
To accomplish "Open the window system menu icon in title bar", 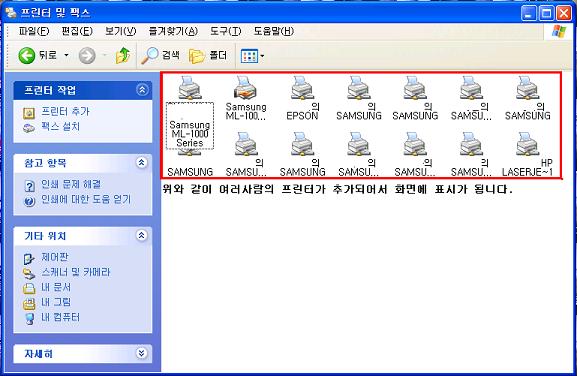I will 11,13.
